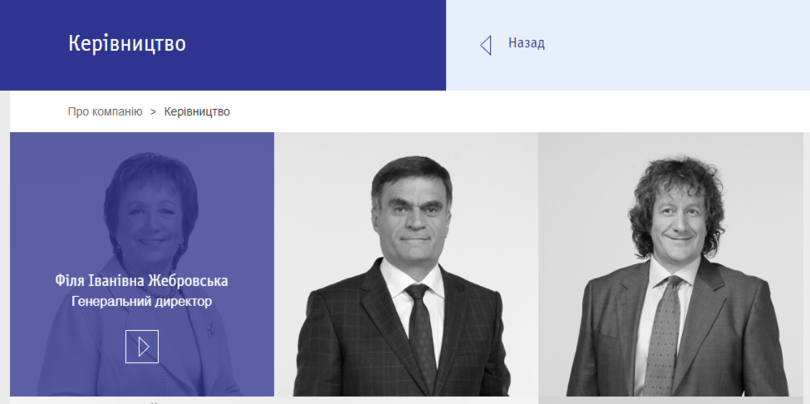This screenshot has width=810, height=404.
Task: Click the breadcrumb > separator
Action: pyautogui.click(x=153, y=112)
